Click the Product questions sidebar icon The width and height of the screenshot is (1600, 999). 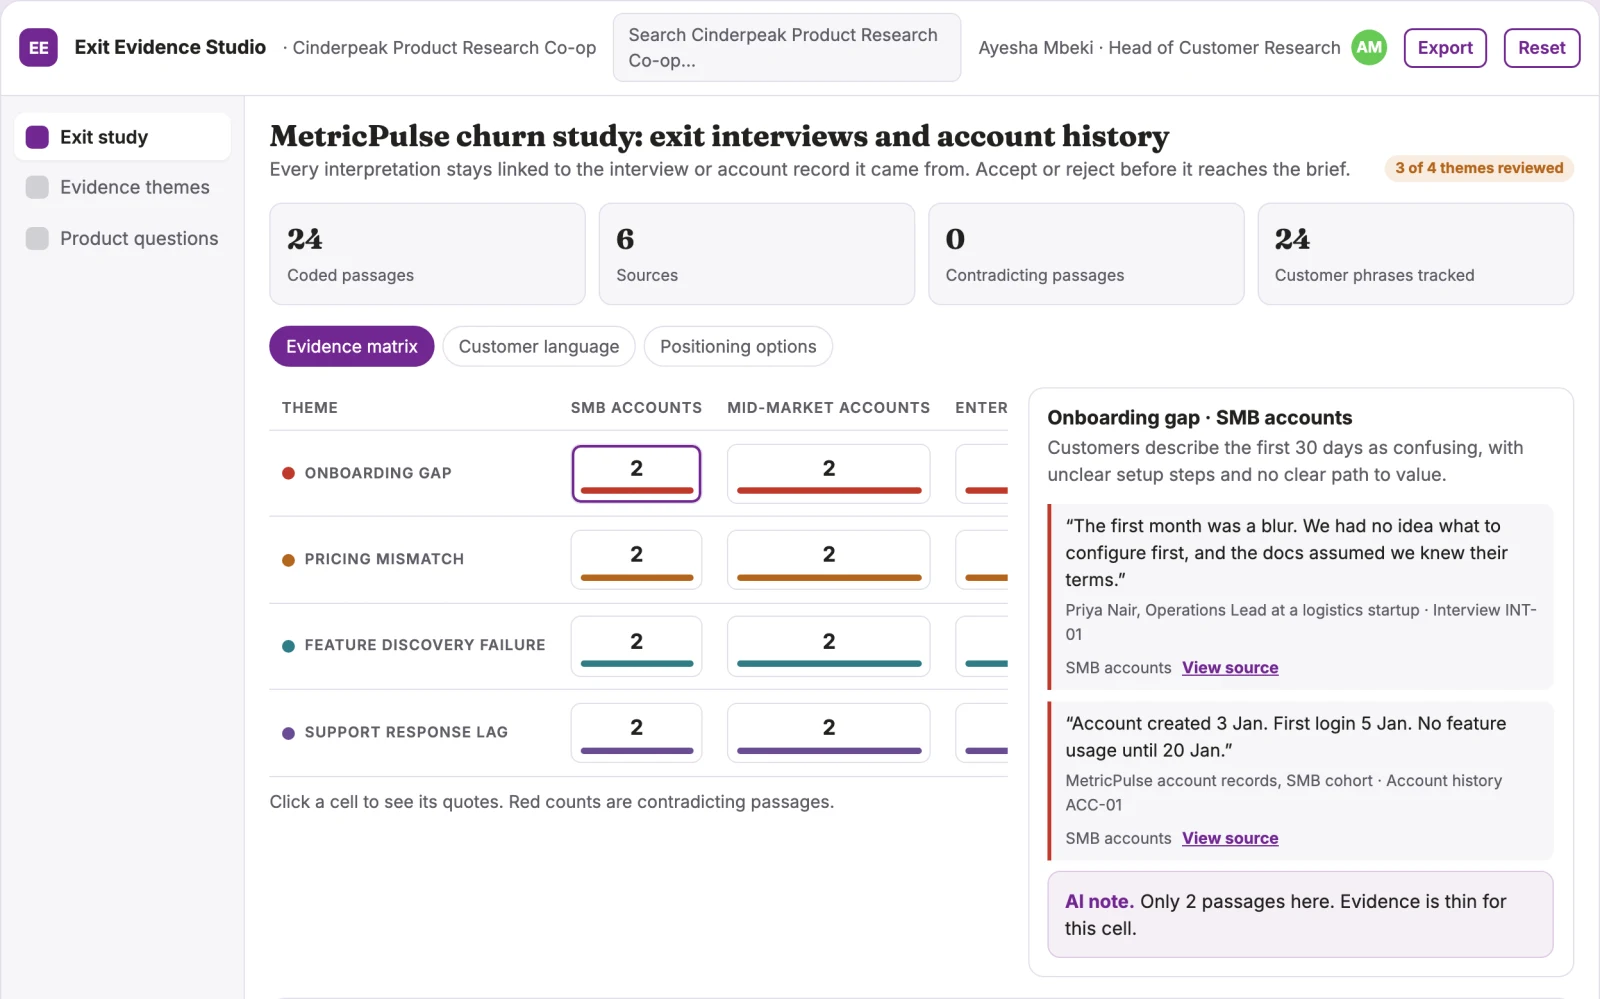(x=37, y=238)
